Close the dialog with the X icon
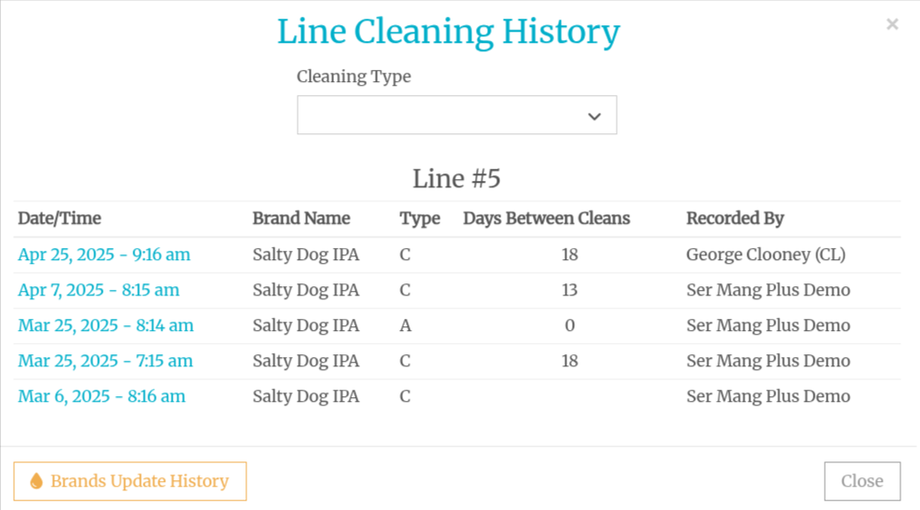This screenshot has height=510, width=920. pyautogui.click(x=892, y=24)
